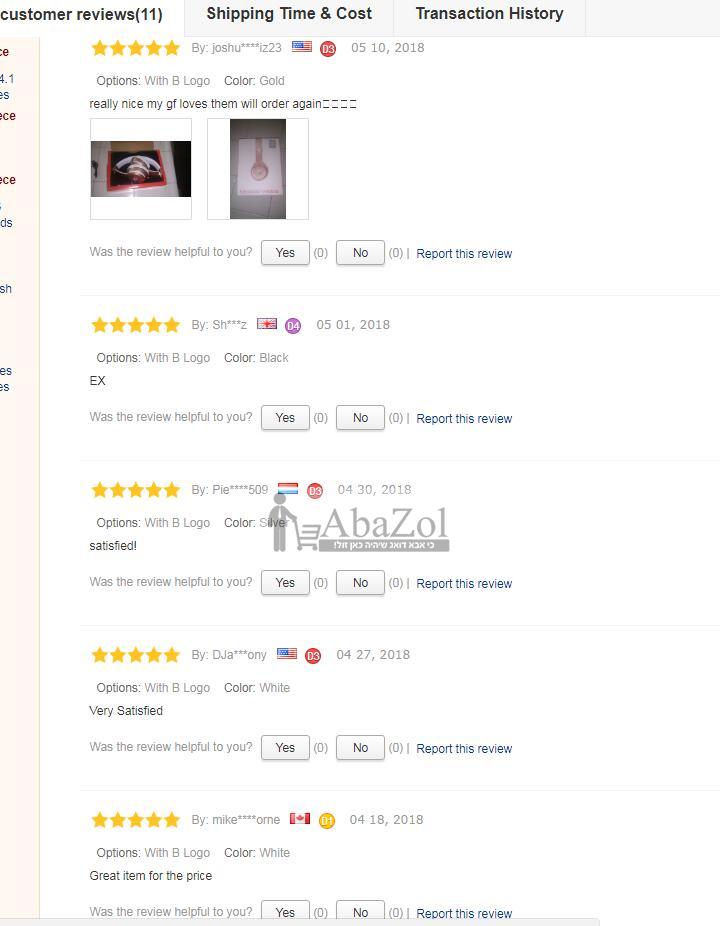Click the D3 badge beside joshu****iz23's review

pos(328,49)
